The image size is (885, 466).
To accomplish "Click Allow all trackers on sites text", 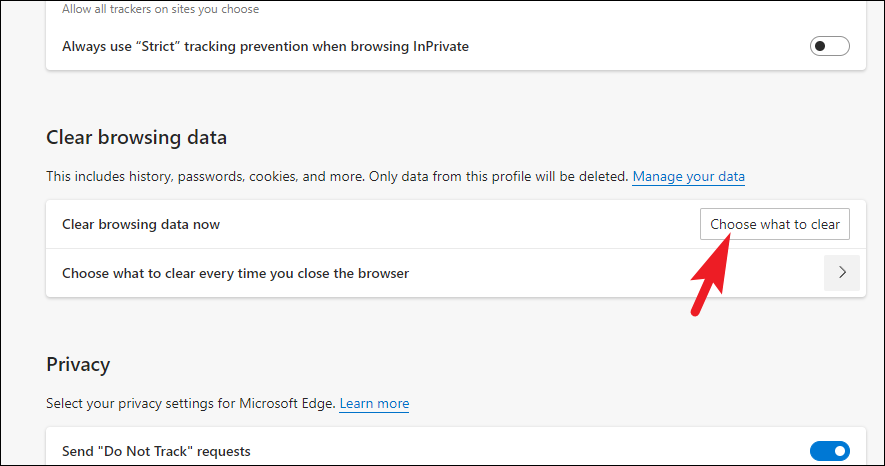I will [x=160, y=10].
